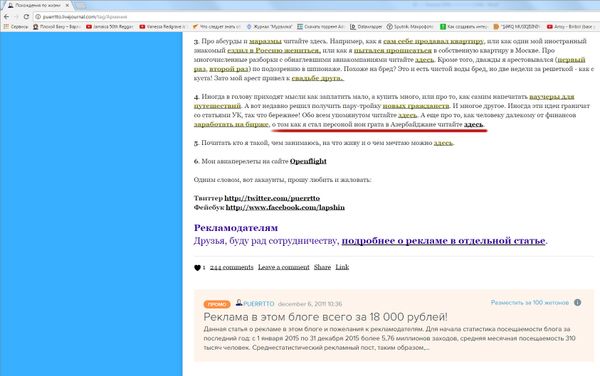Open the Плохой Баку bookmark

[x=57, y=27]
